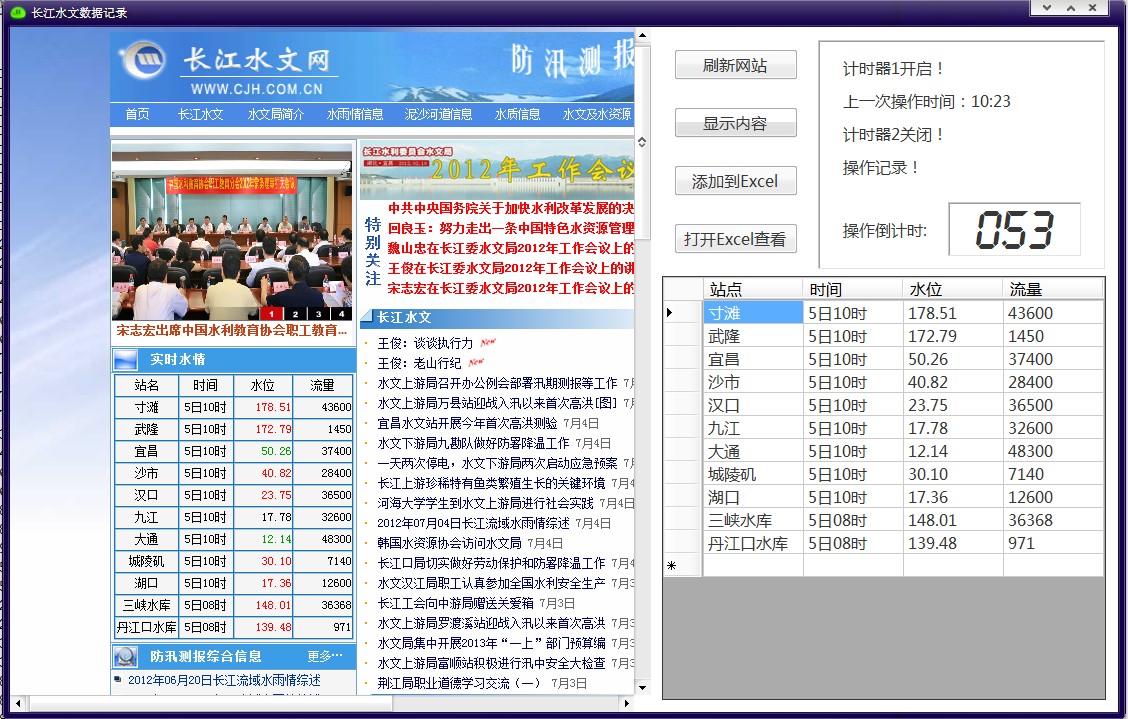Click the horizontal scroll right arrow

627,703
